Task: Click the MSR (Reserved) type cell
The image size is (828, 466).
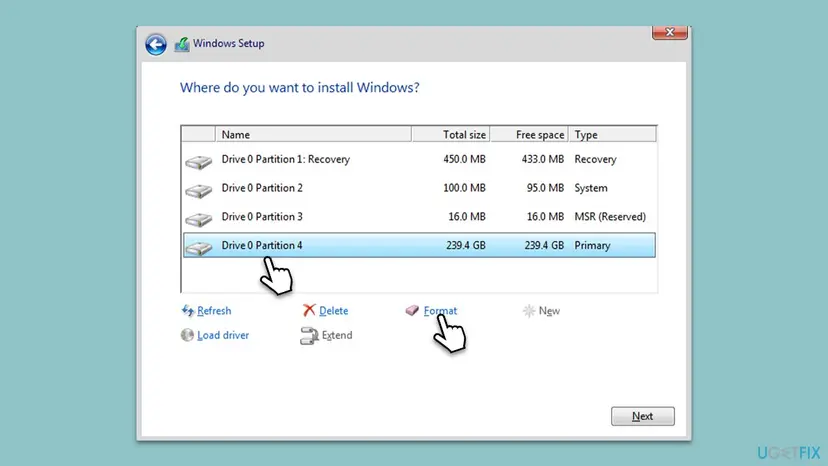Action: coord(610,217)
